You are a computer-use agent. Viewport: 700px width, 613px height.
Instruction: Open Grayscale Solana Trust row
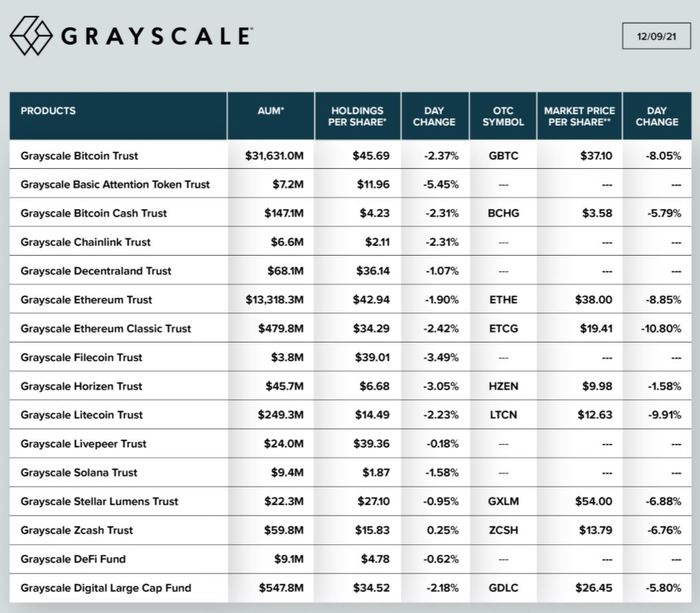click(79, 473)
